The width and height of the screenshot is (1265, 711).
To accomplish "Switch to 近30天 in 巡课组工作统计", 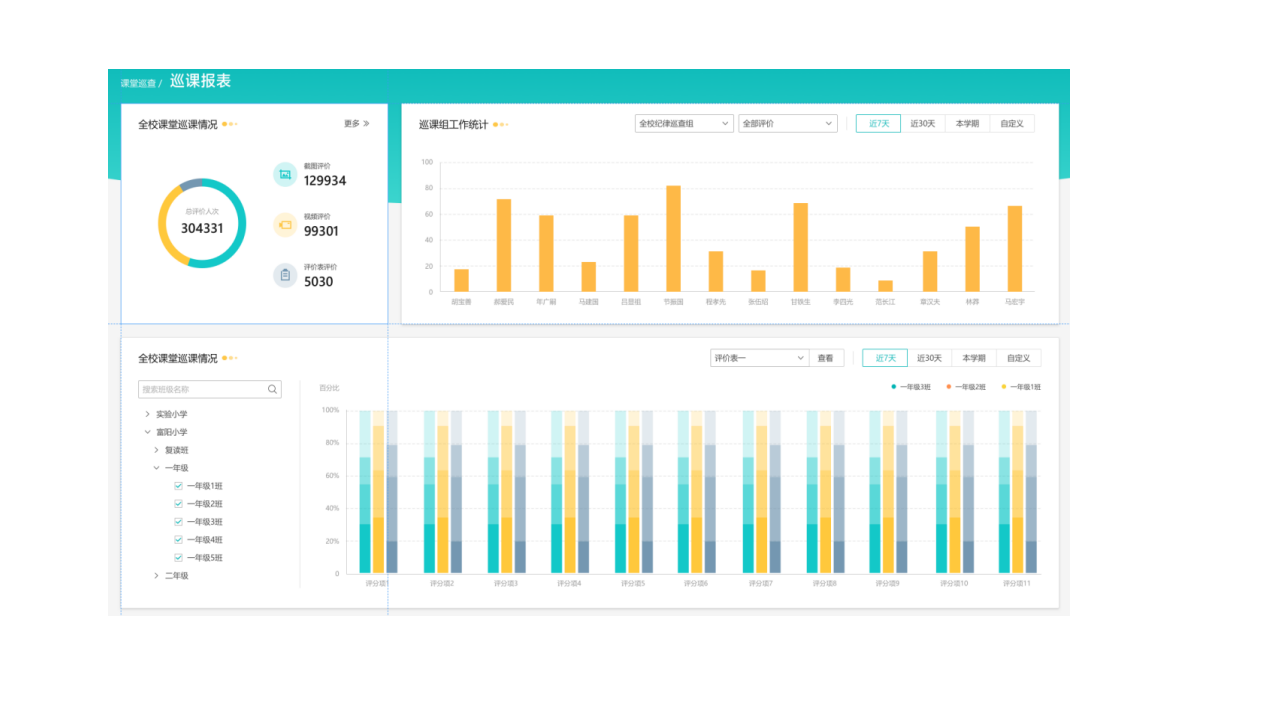I will coord(922,124).
